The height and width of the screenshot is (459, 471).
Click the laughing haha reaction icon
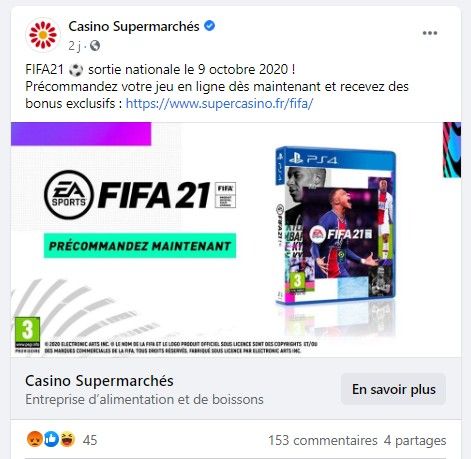point(68,440)
